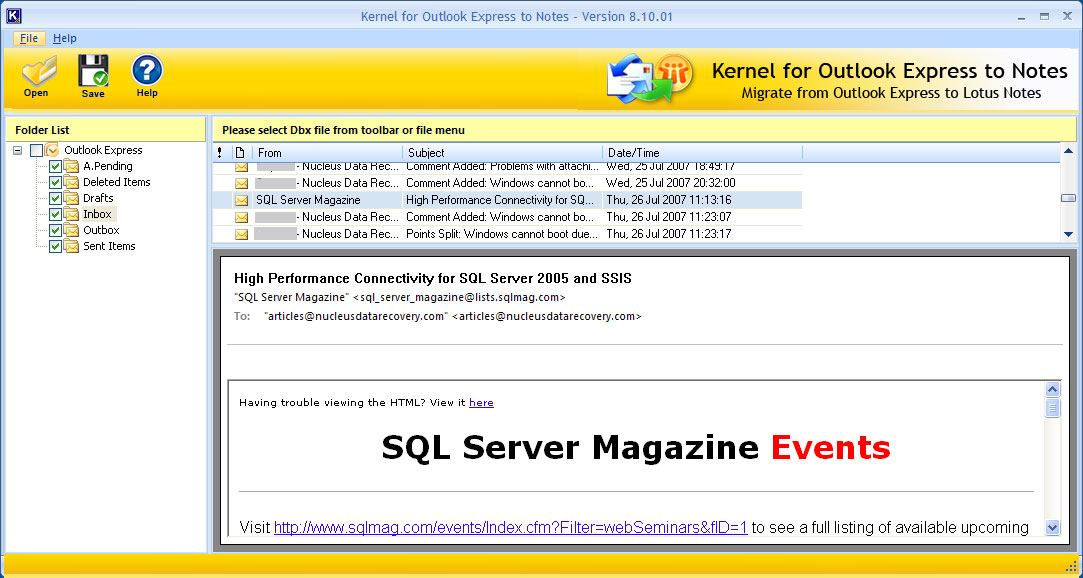Image resolution: width=1083 pixels, height=578 pixels.
Task: Select email dated Wed, 25 Jul 2007 20:32:00
Action: pyautogui.click(x=671, y=183)
